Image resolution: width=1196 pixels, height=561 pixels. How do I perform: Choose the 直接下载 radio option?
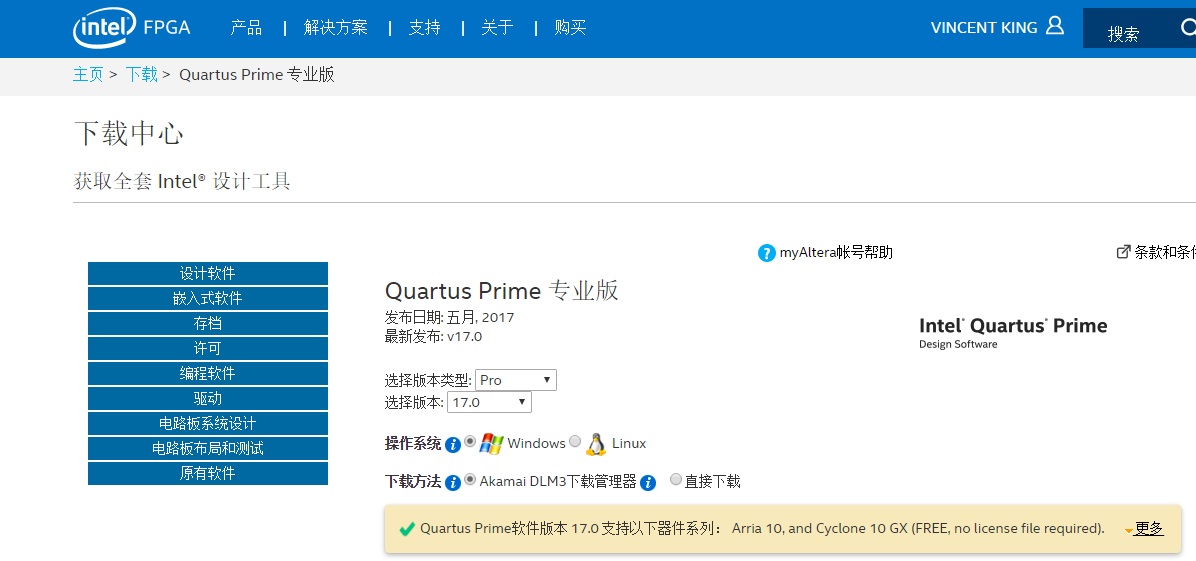(676, 479)
